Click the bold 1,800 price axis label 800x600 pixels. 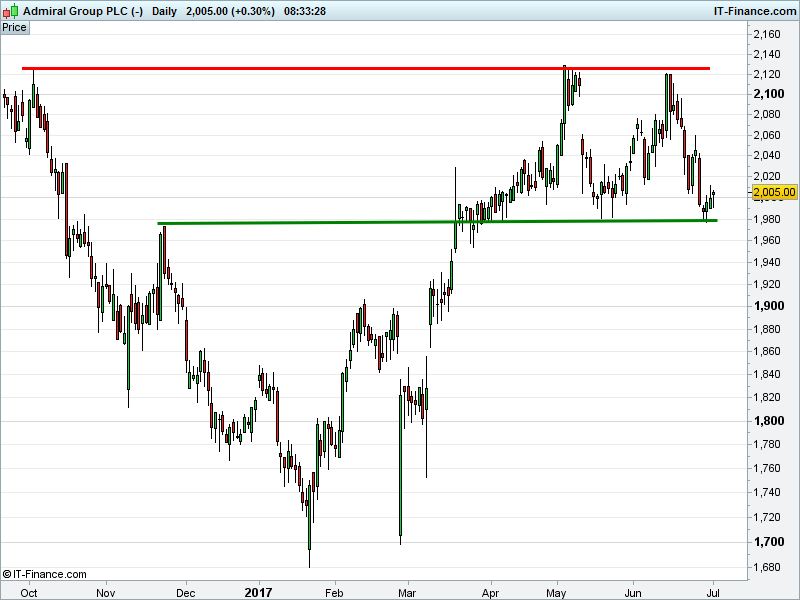click(x=769, y=421)
